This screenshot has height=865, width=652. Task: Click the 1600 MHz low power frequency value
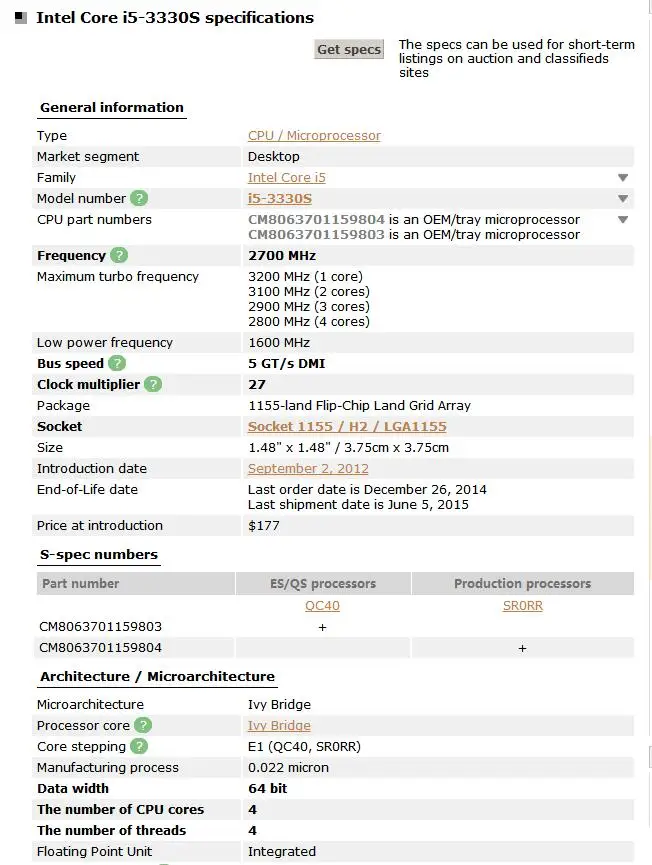(279, 343)
